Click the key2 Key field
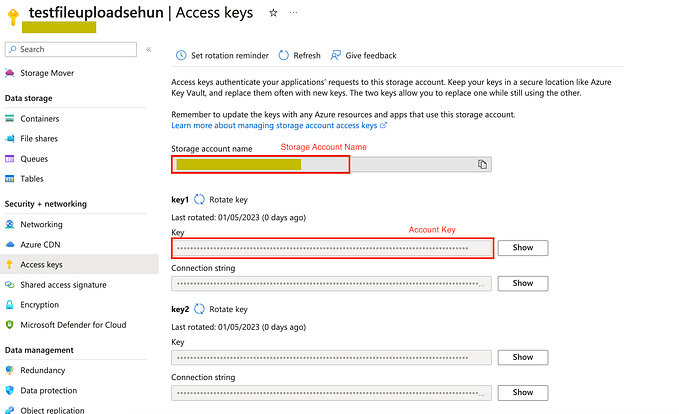This screenshot has height=414, width=679. (x=332, y=358)
